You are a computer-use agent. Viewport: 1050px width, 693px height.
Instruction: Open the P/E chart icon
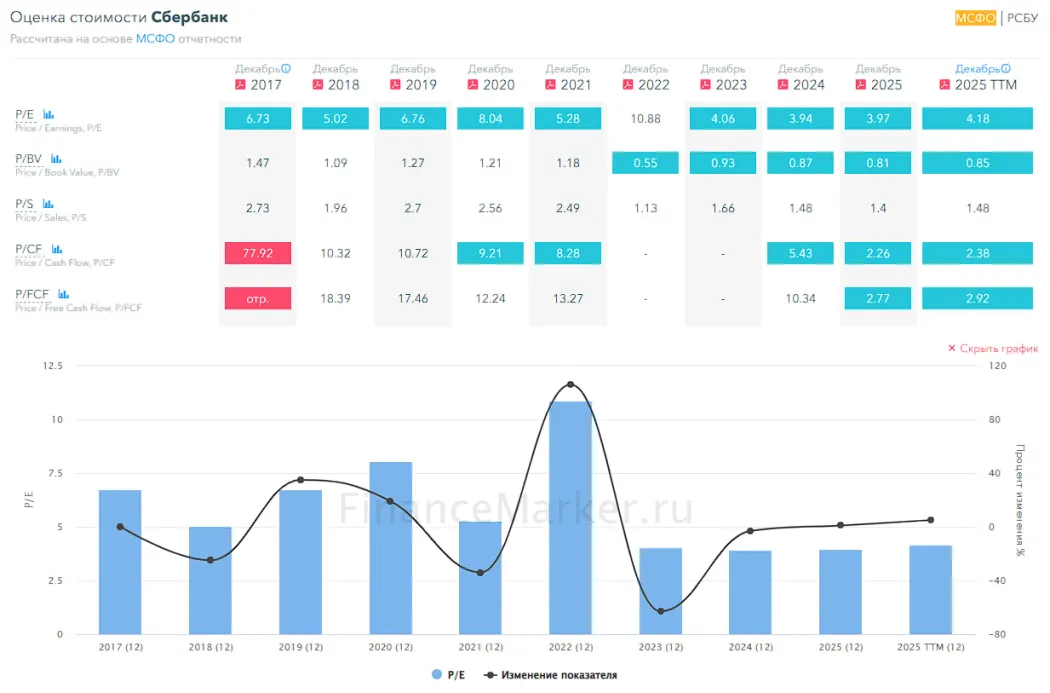pyautogui.click(x=48, y=115)
